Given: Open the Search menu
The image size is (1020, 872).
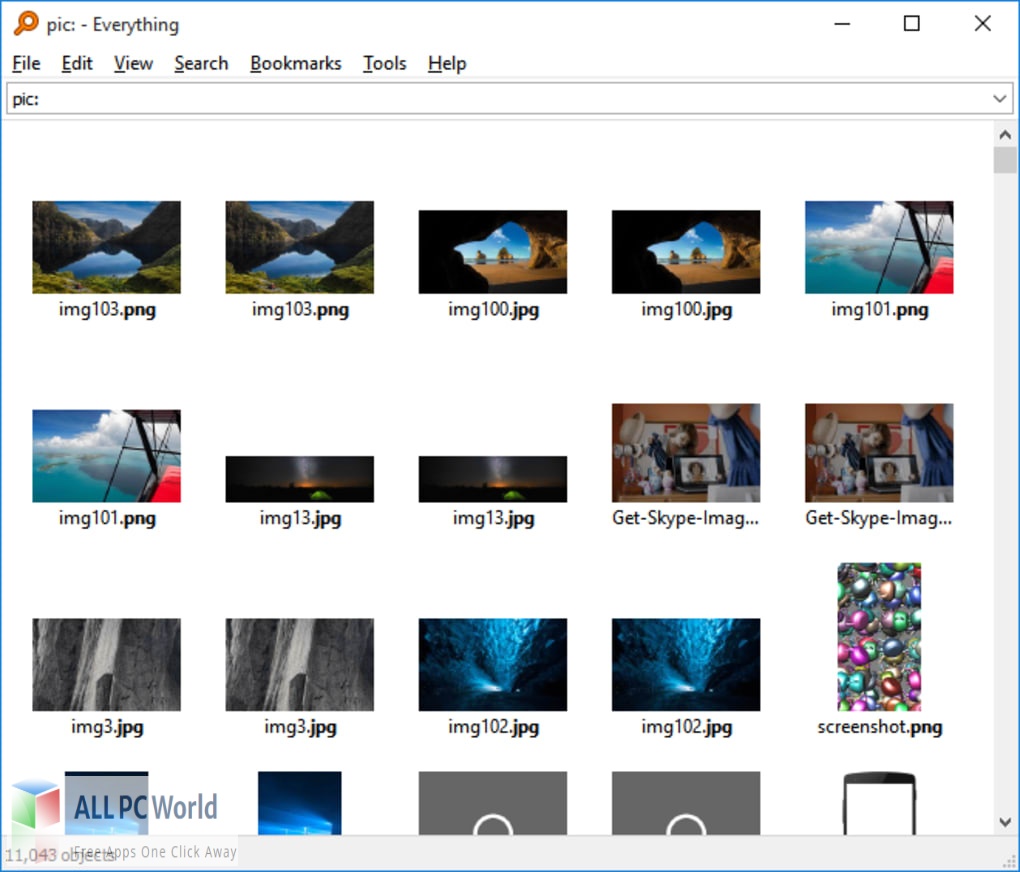Looking at the screenshot, I should coord(201,63).
